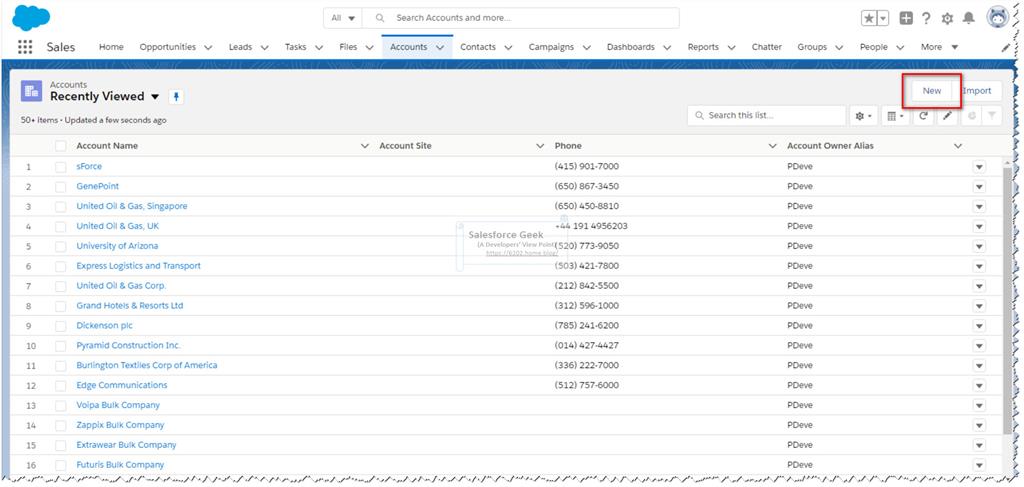Open the Contacts tab
This screenshot has height=487, width=1024.
[477, 47]
